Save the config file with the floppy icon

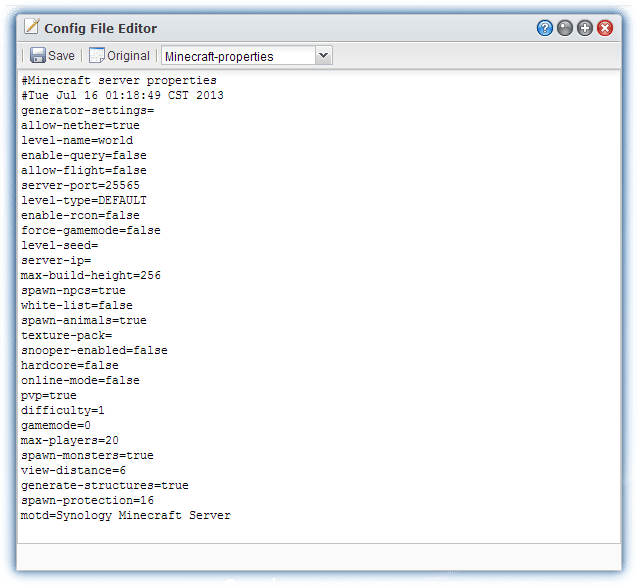coord(38,55)
